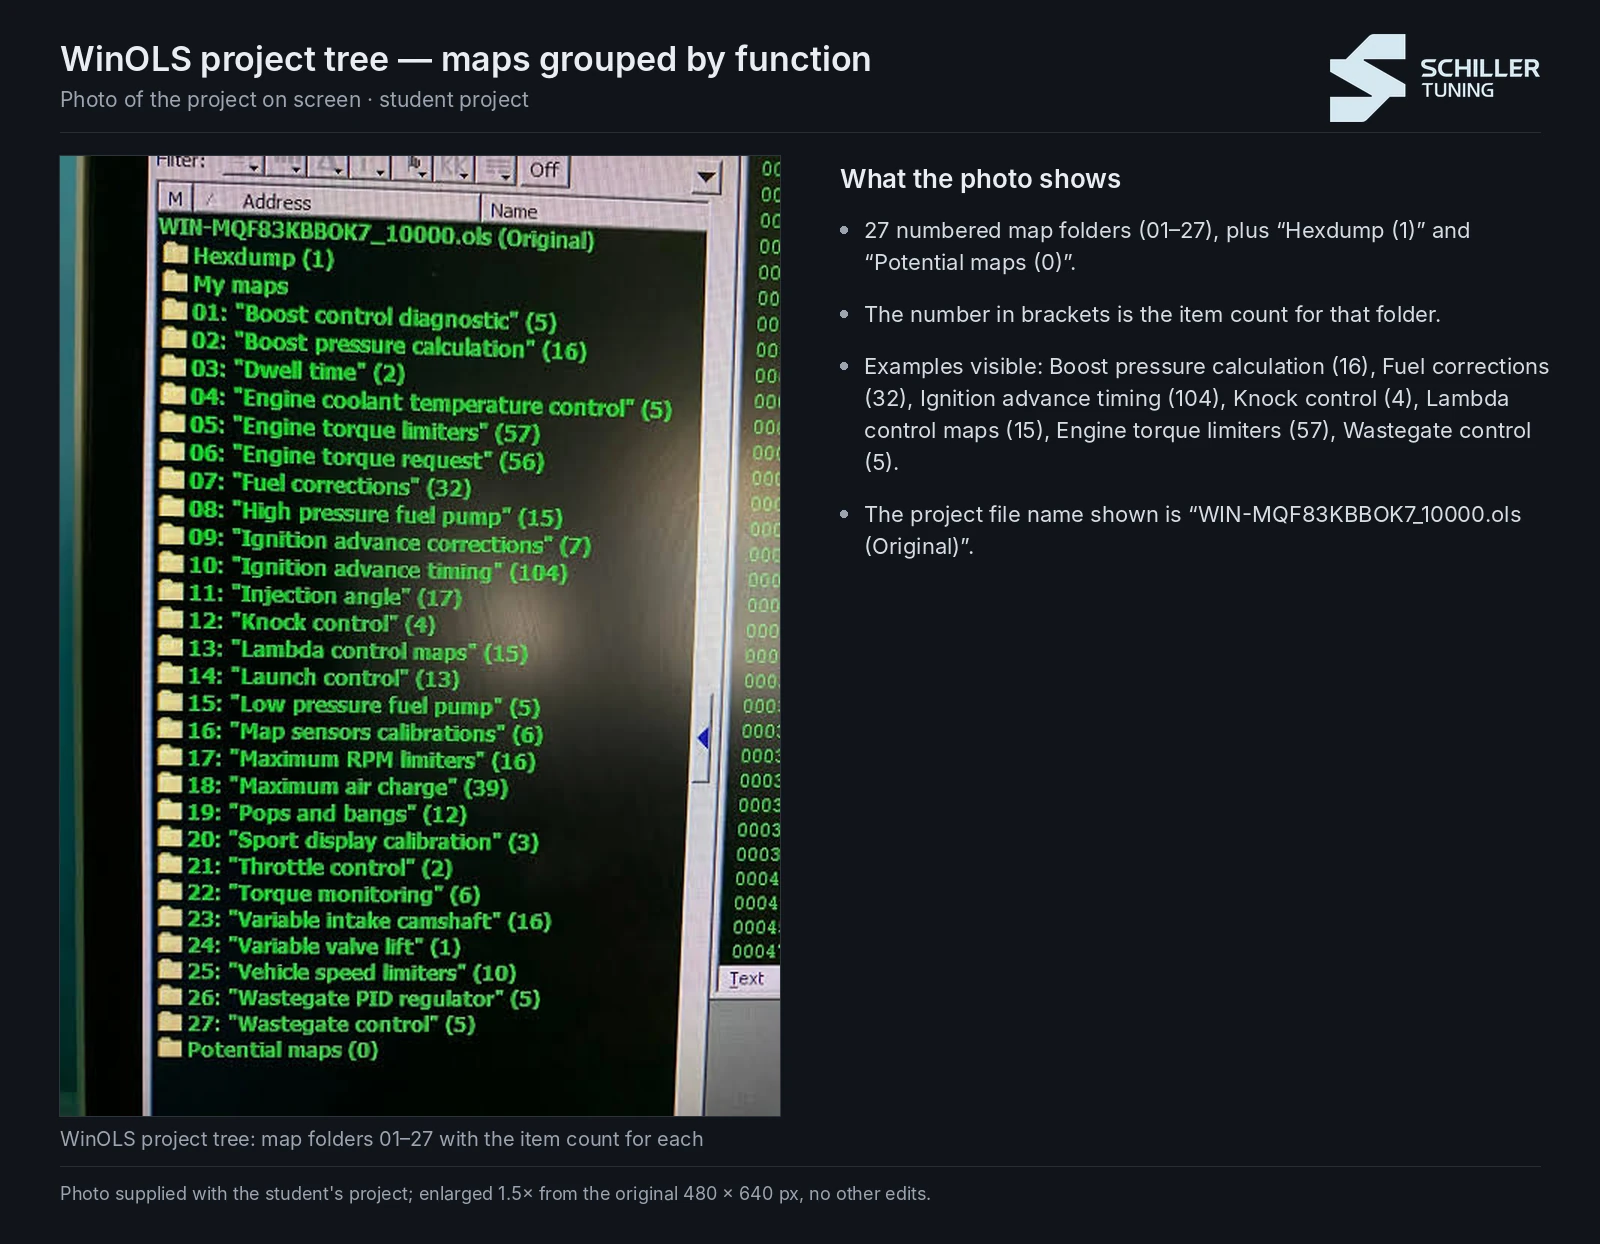Select "Wastegate PID regulator" (5) row
The height and width of the screenshot is (1244, 1600).
coord(350,997)
